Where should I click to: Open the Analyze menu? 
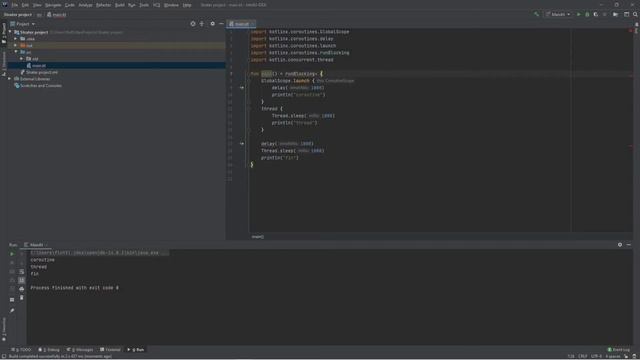pos(85,5)
